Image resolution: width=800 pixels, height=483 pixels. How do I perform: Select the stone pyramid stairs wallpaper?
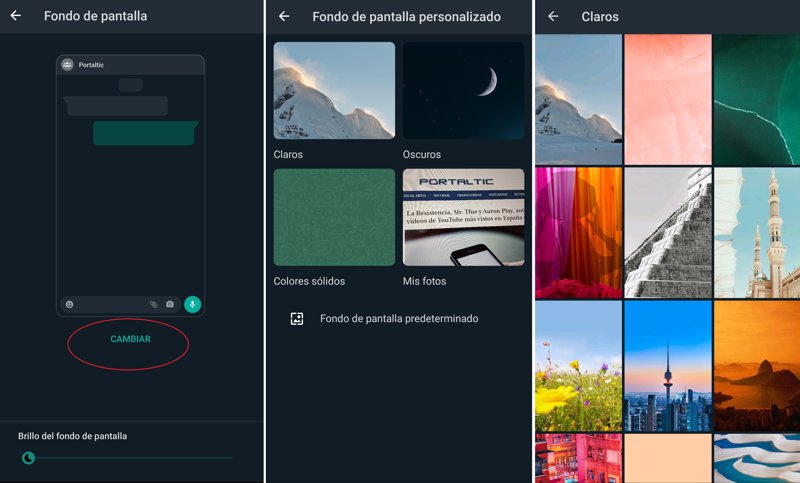pos(668,232)
